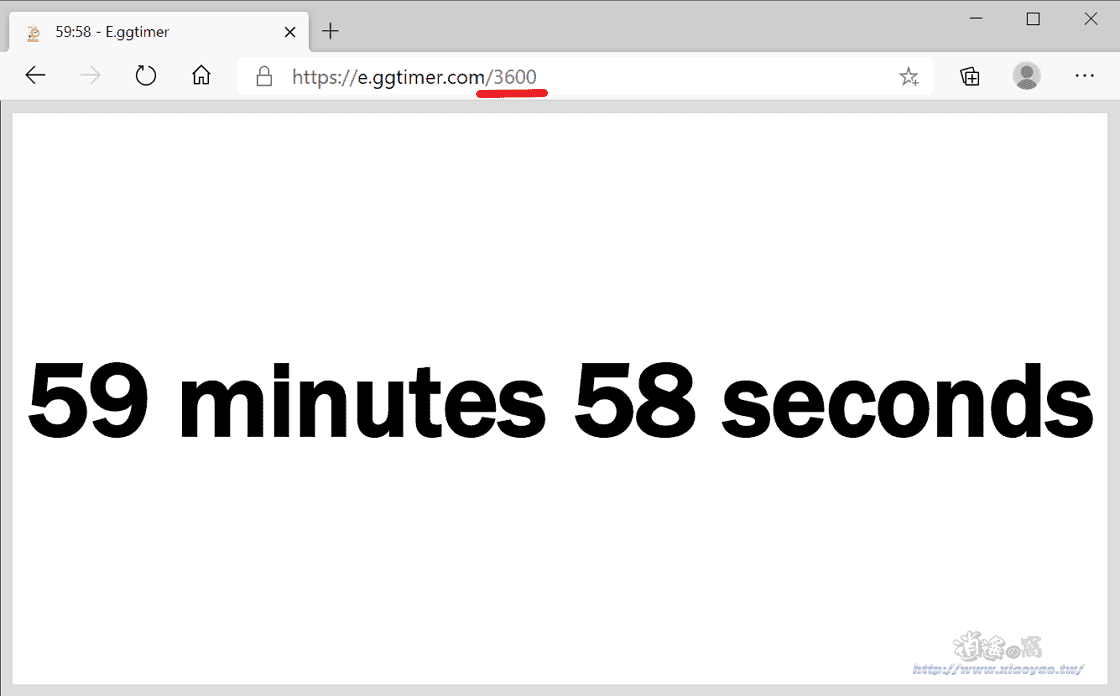View site information via the lock icon
The width and height of the screenshot is (1120, 696).
[264, 76]
